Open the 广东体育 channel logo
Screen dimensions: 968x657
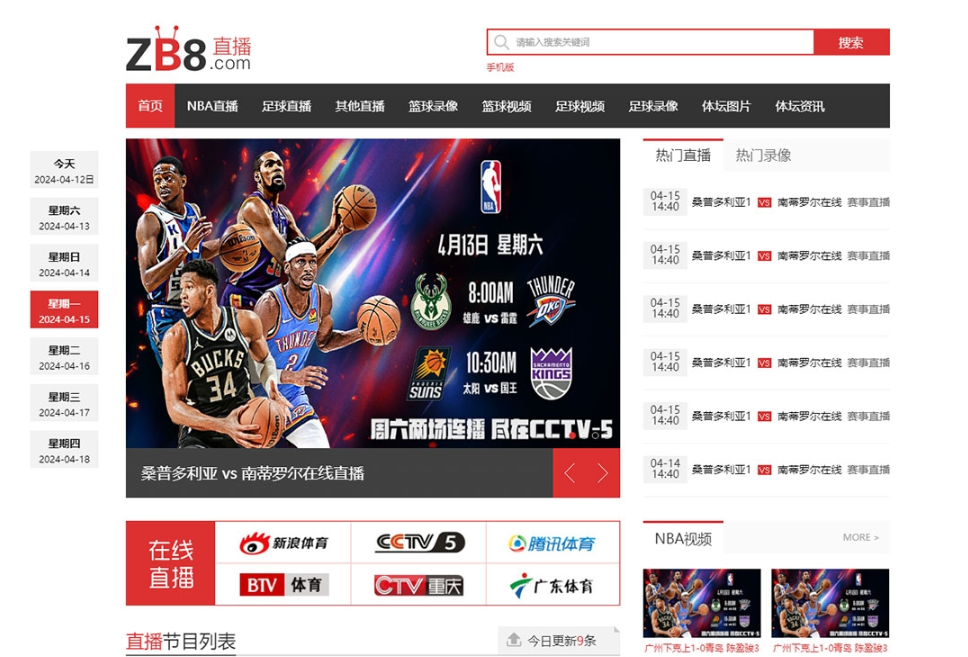[x=551, y=585]
